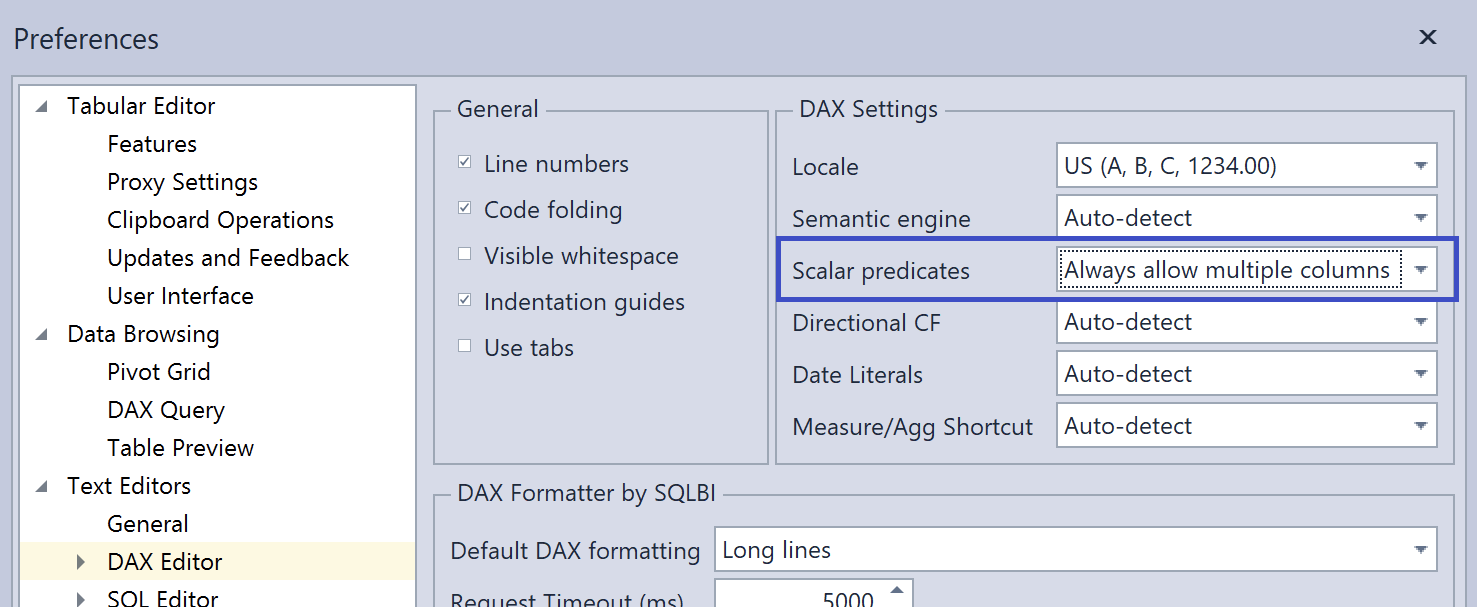Image resolution: width=1477 pixels, height=607 pixels.
Task: Disable Line numbers
Action: click(x=464, y=161)
